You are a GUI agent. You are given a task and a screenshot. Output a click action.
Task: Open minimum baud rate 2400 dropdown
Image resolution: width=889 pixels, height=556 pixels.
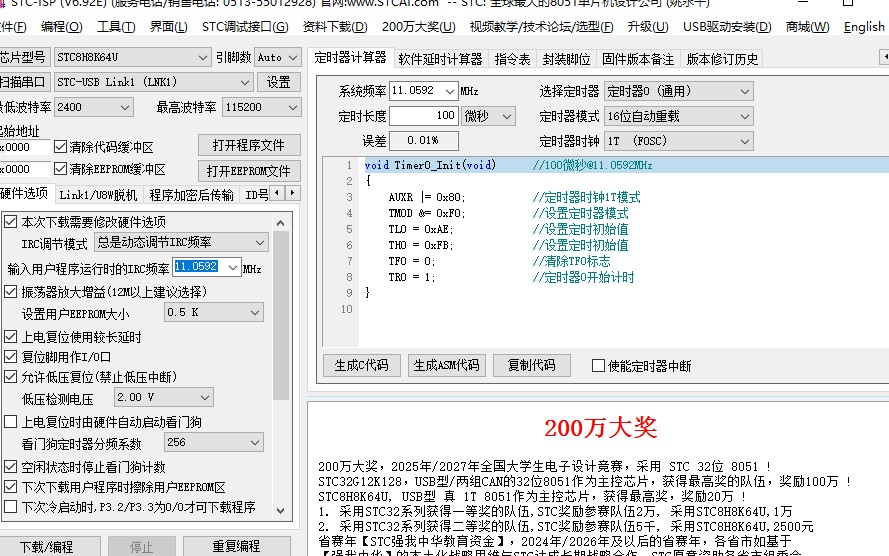(x=94, y=107)
